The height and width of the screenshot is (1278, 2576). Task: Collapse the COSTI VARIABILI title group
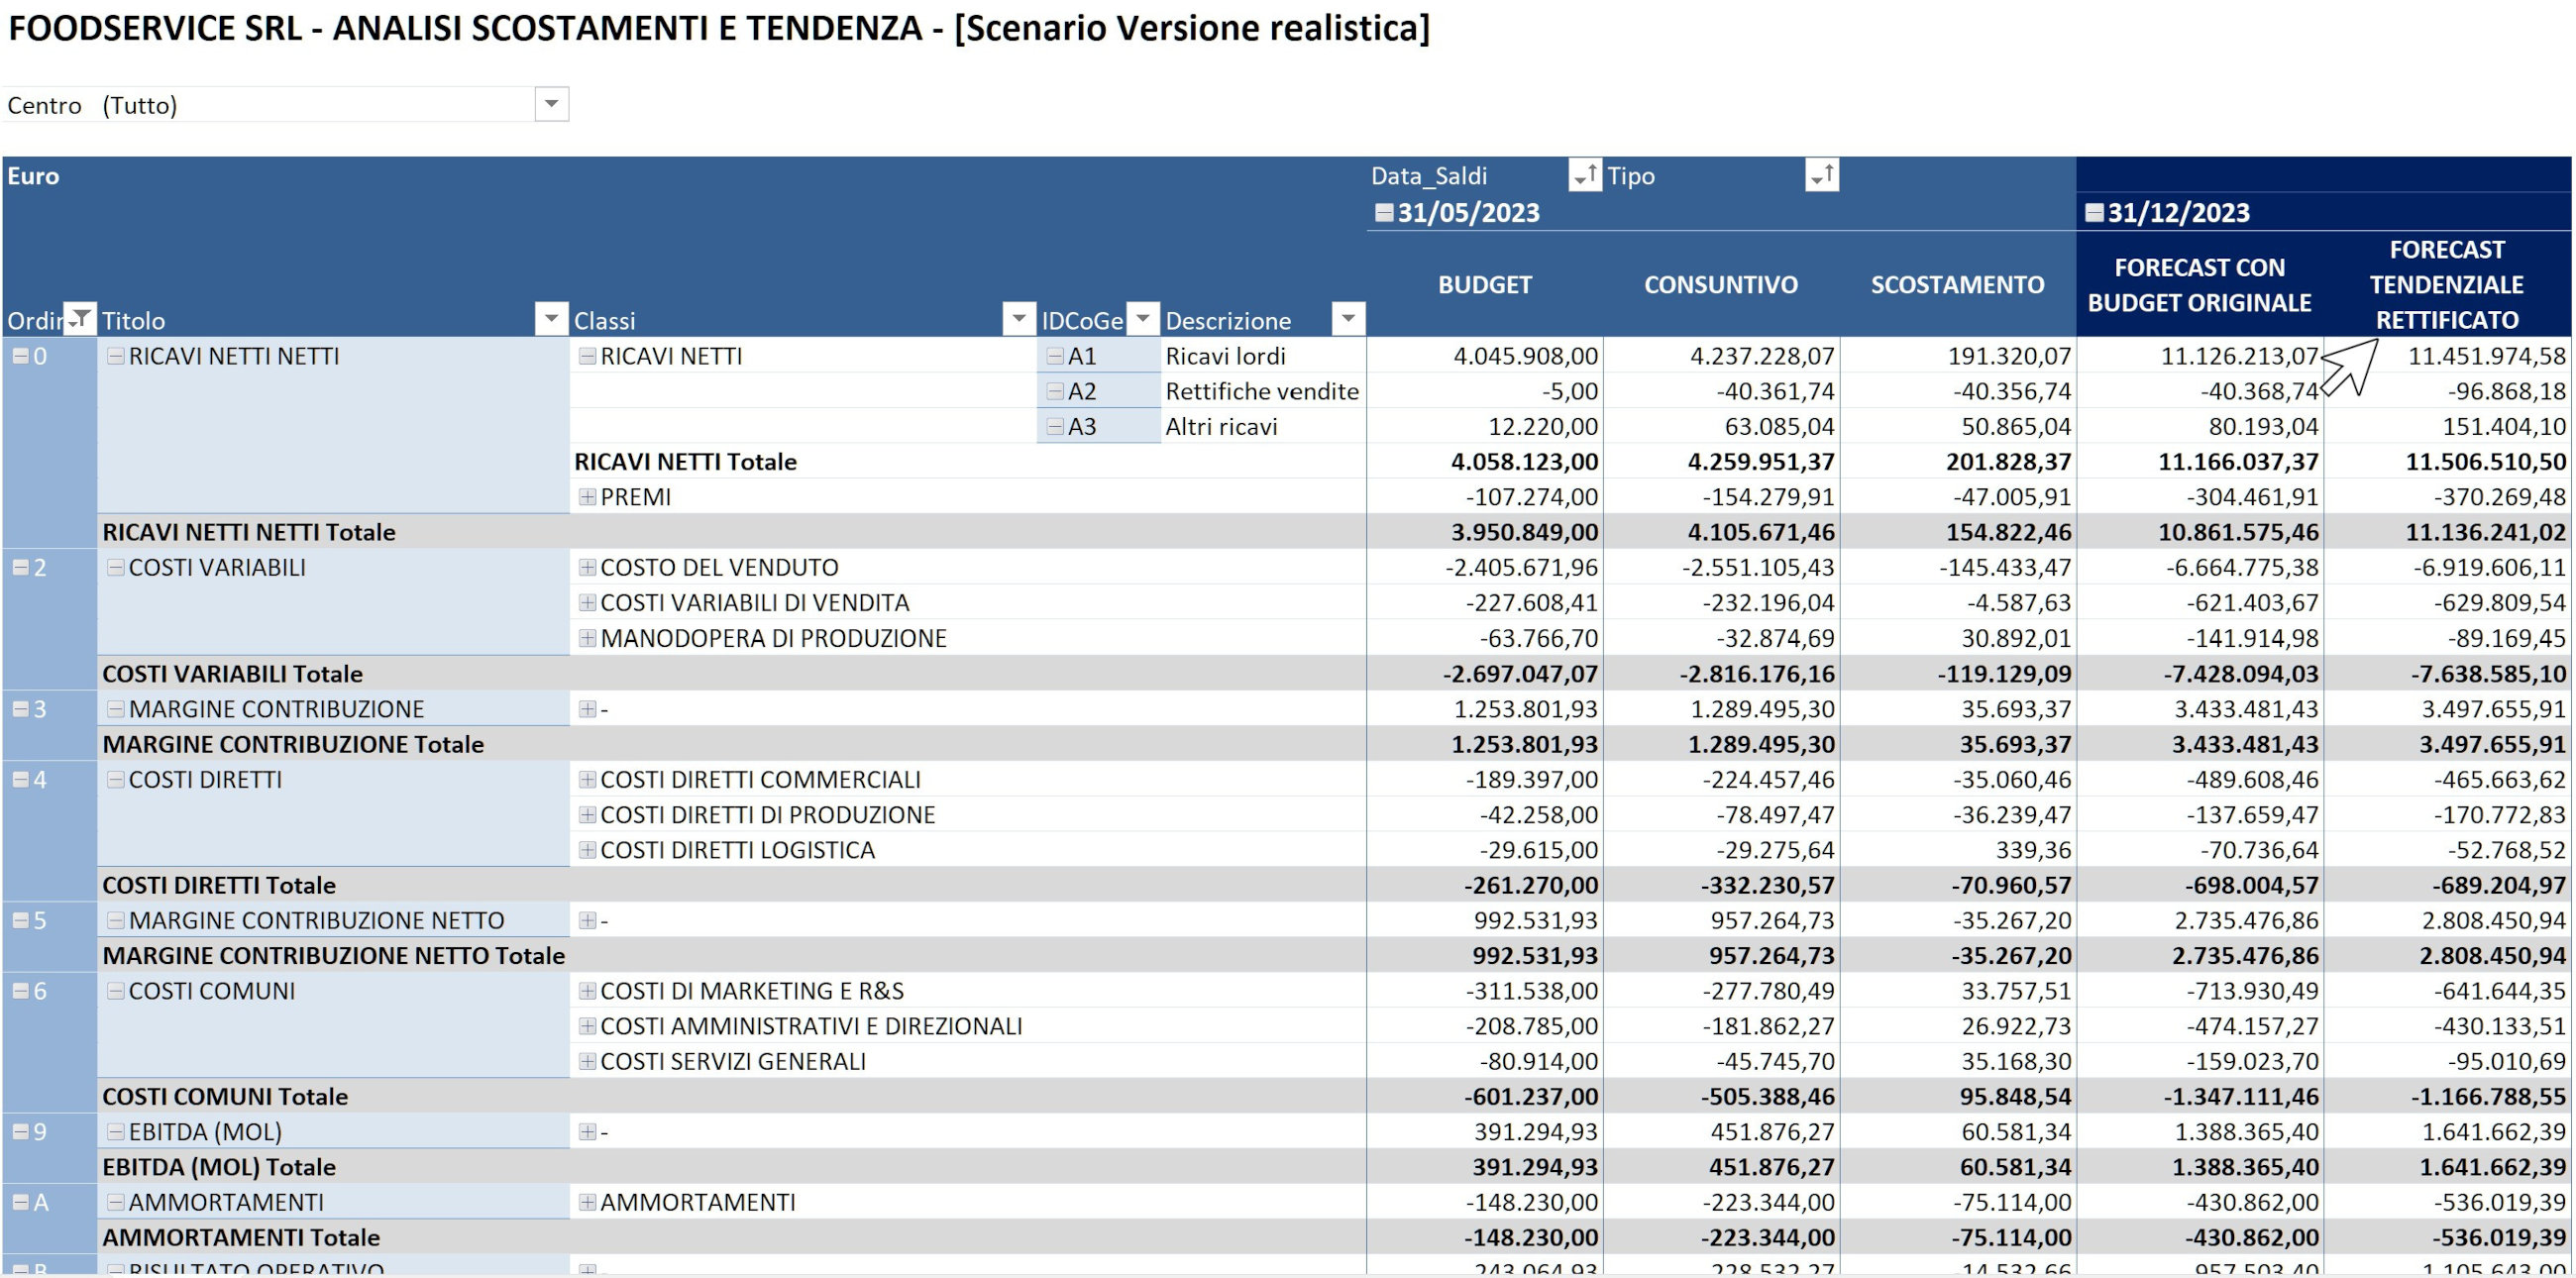click(x=116, y=568)
